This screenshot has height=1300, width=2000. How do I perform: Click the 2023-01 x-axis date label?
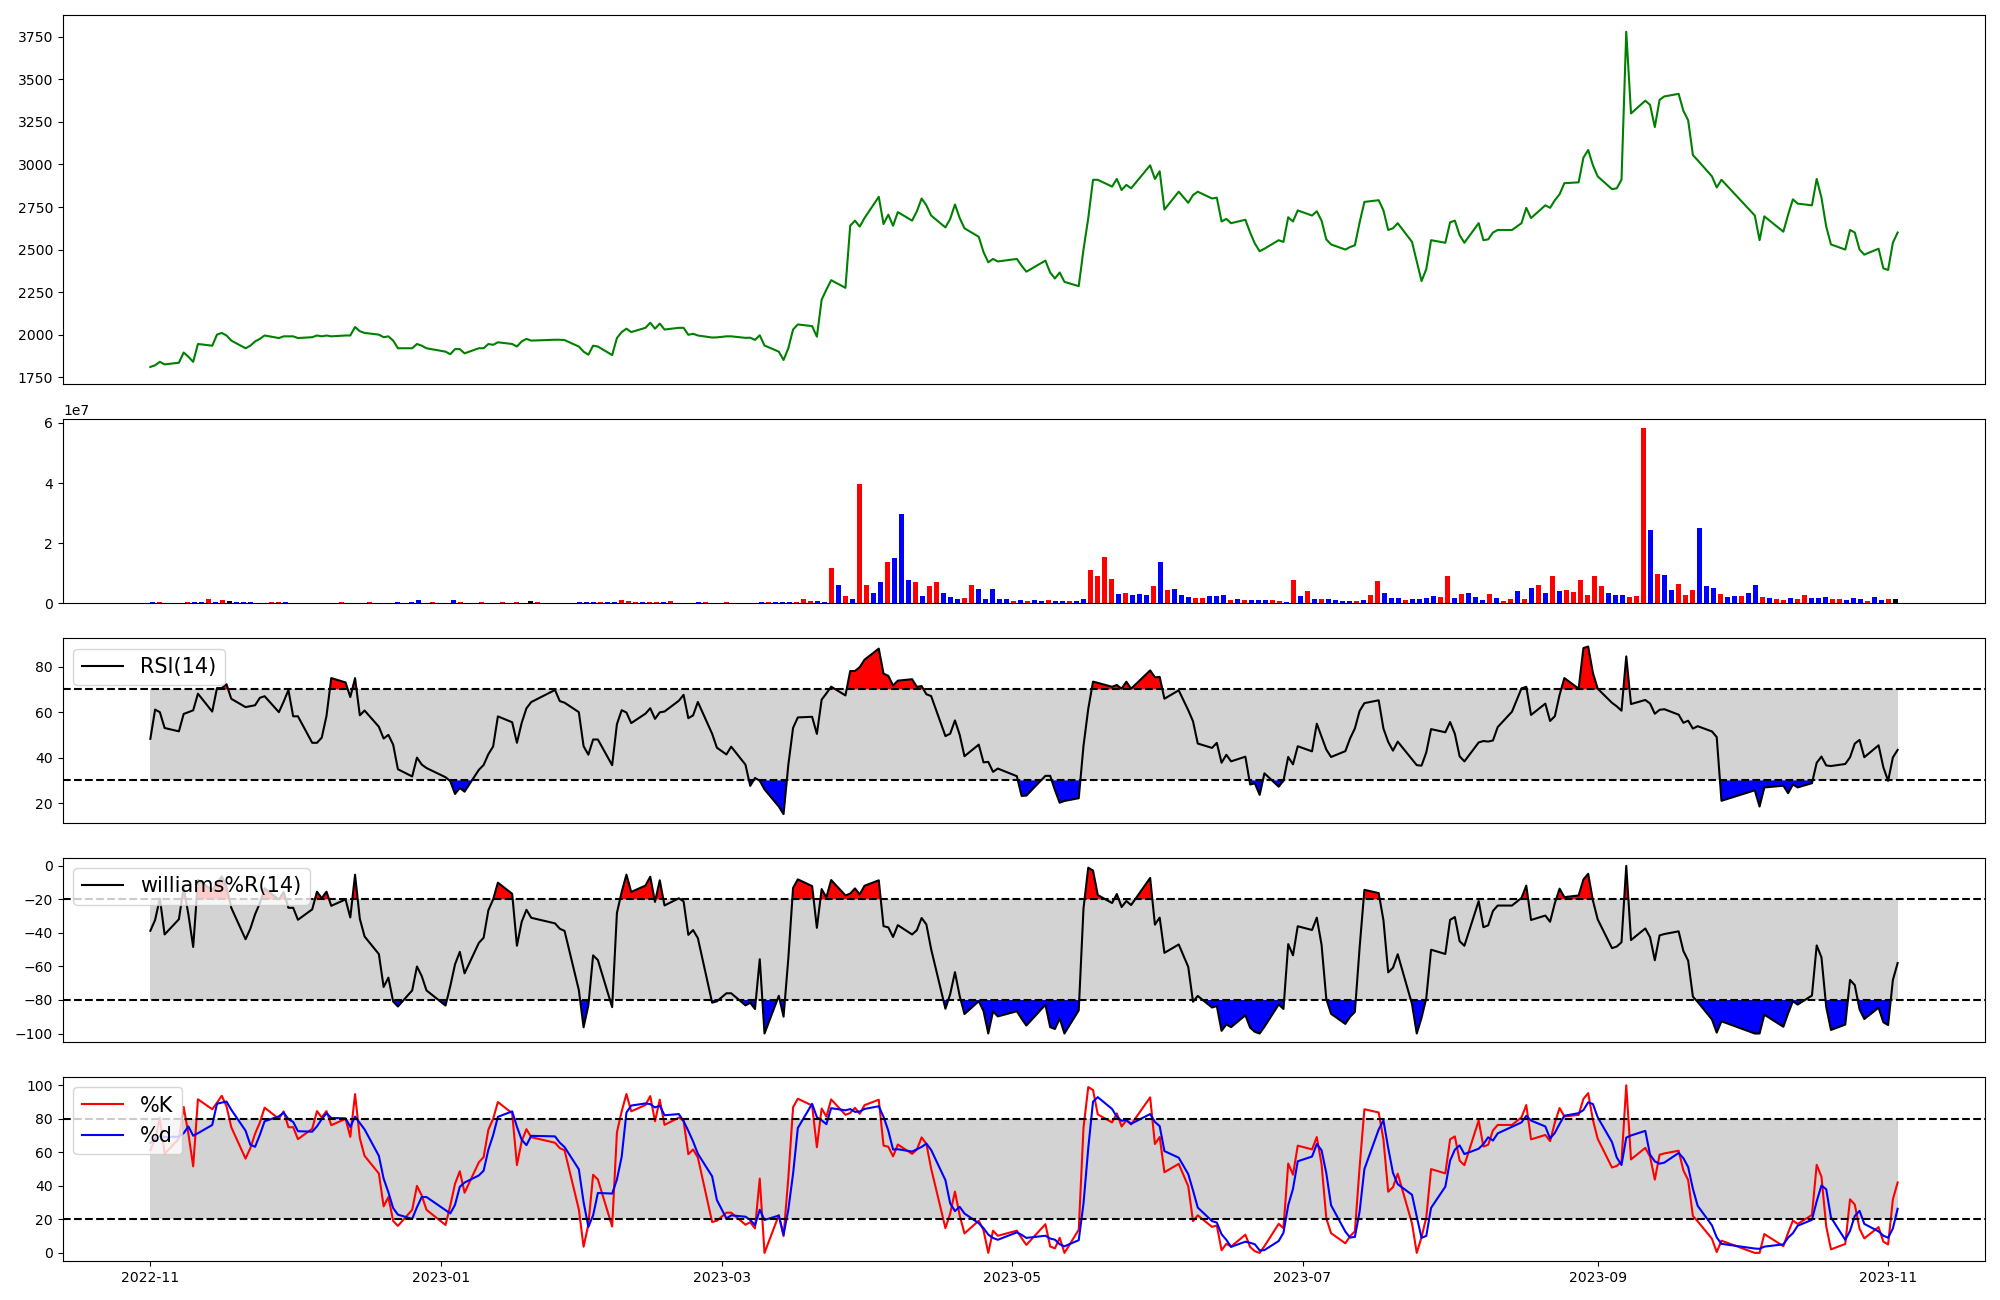point(441,1277)
